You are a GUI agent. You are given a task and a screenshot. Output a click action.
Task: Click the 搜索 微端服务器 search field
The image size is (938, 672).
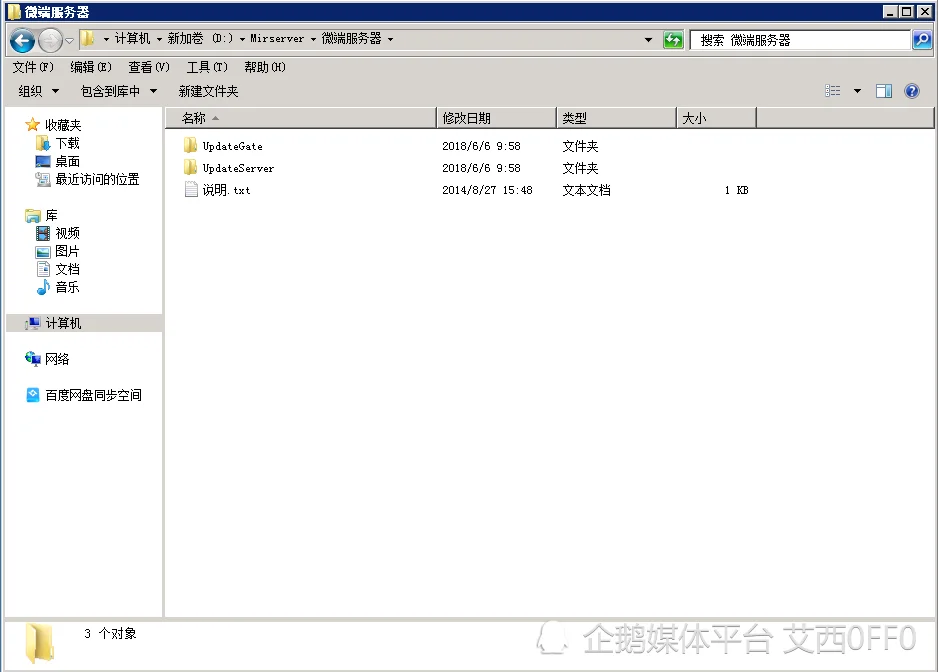[800, 40]
